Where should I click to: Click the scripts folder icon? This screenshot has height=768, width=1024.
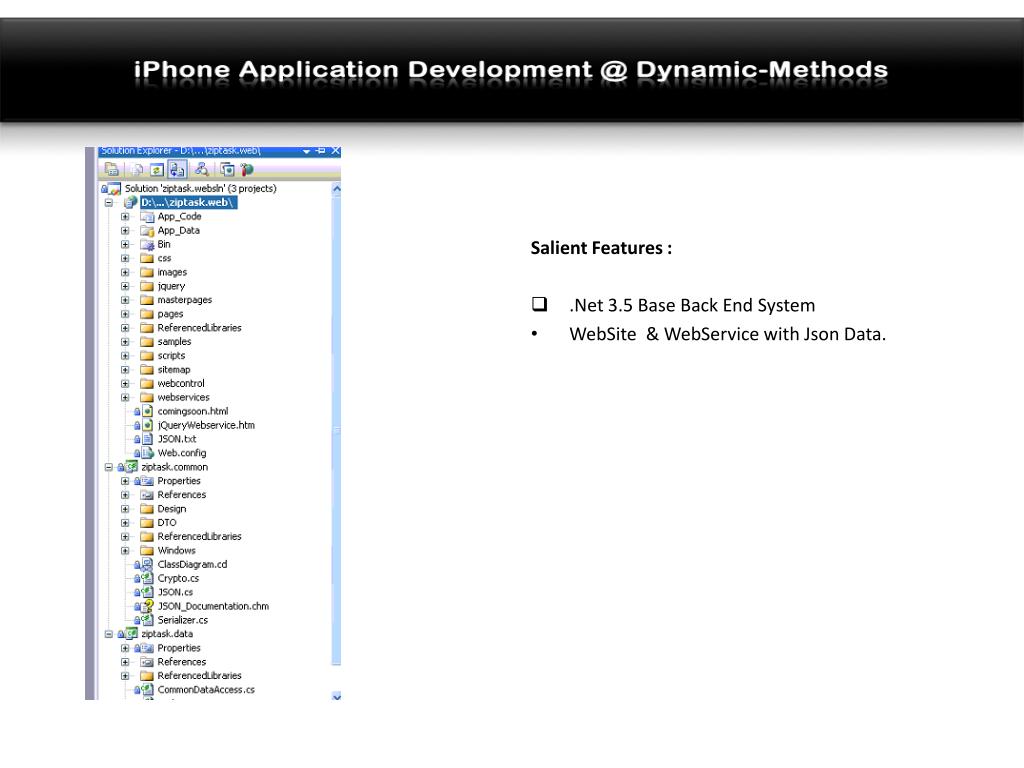(x=147, y=356)
